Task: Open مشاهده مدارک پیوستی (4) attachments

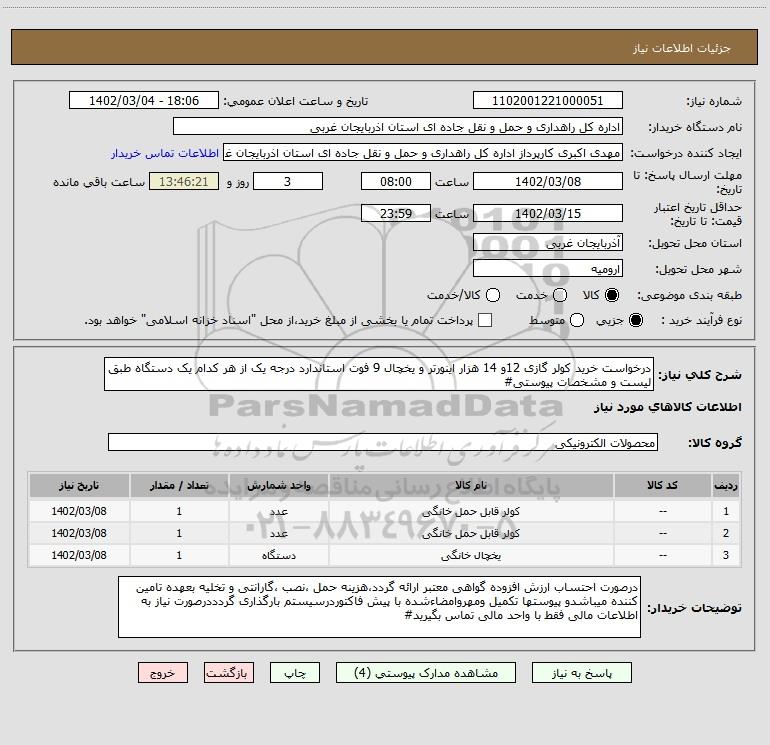Action: 426,673
